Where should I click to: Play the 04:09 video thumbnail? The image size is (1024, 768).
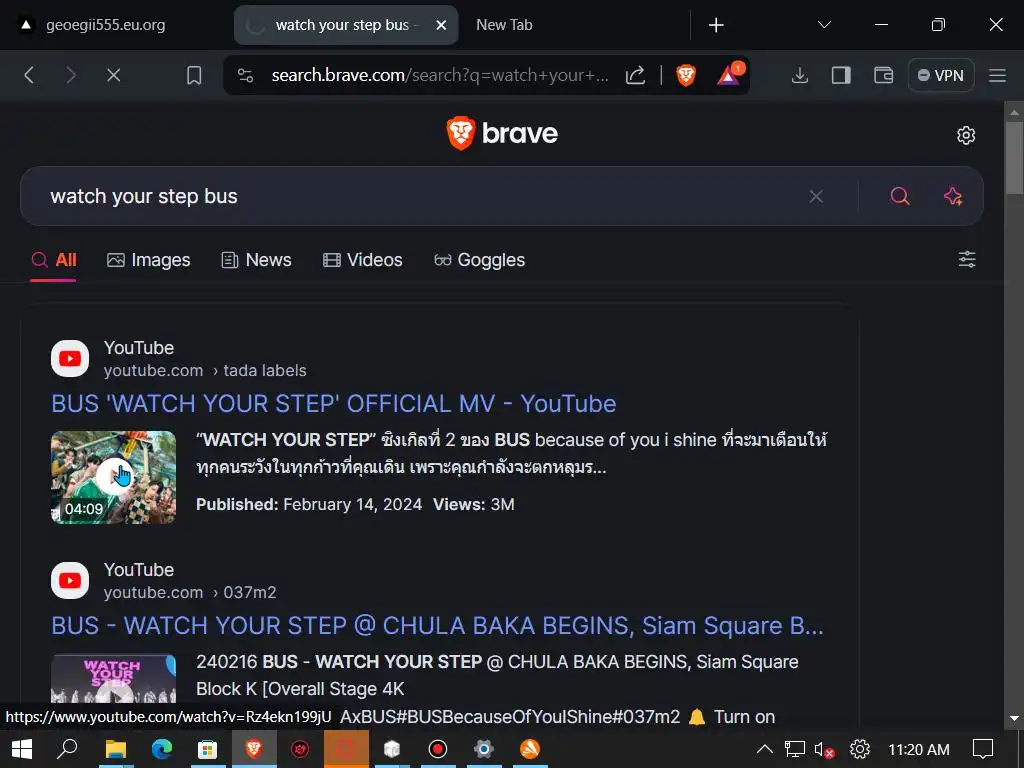pos(114,477)
